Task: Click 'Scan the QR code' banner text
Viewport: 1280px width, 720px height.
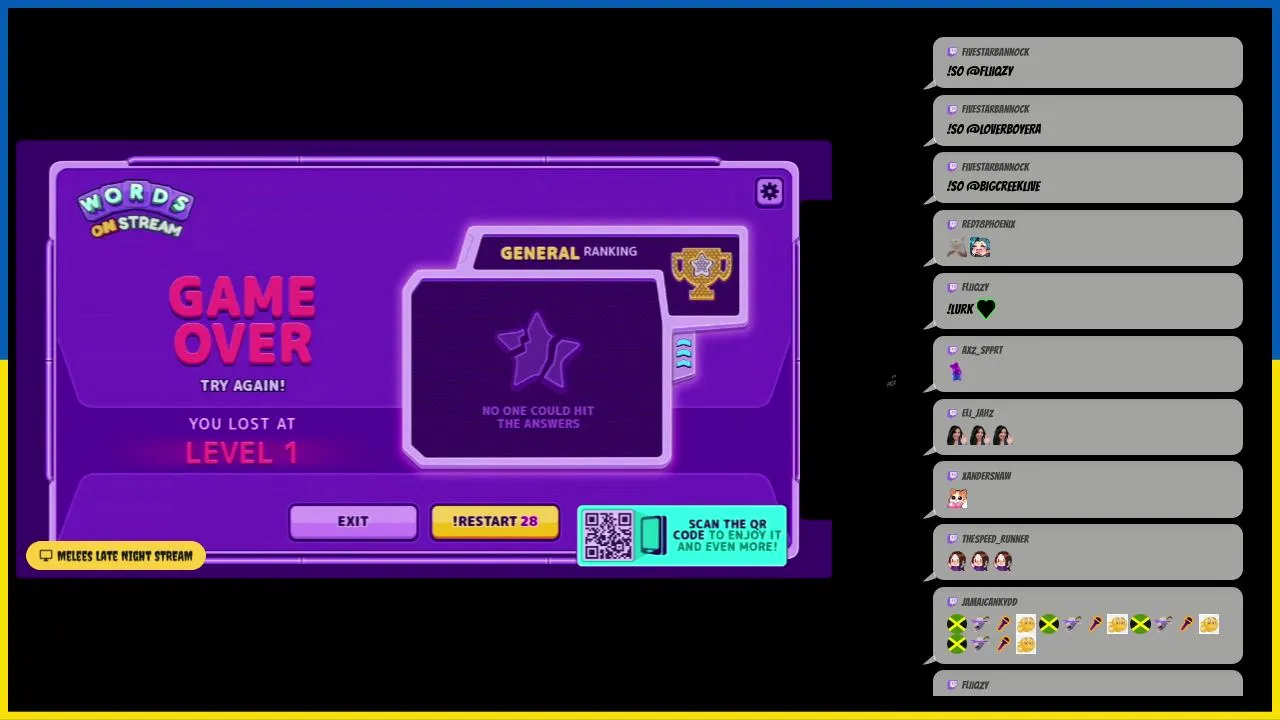Action: [x=727, y=535]
